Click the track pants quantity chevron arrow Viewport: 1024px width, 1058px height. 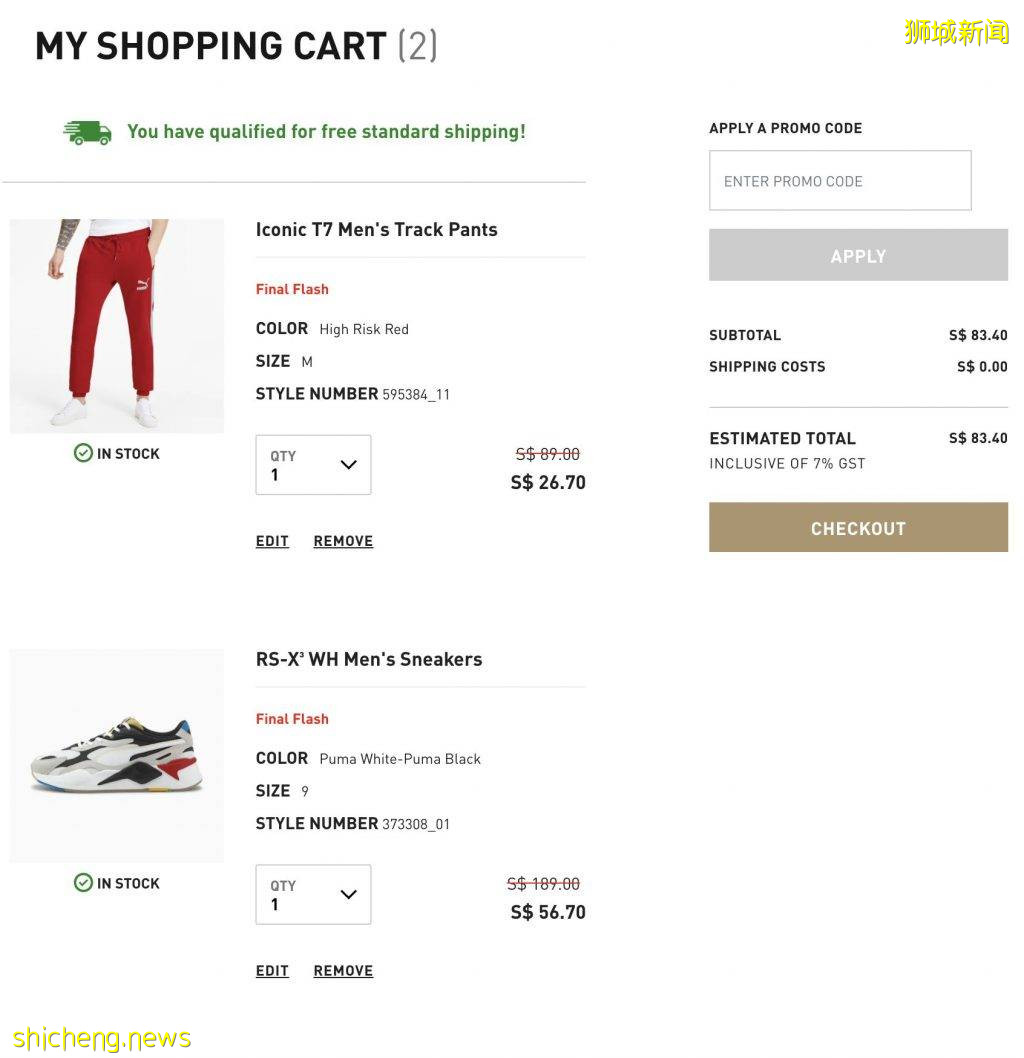pyautogui.click(x=348, y=465)
